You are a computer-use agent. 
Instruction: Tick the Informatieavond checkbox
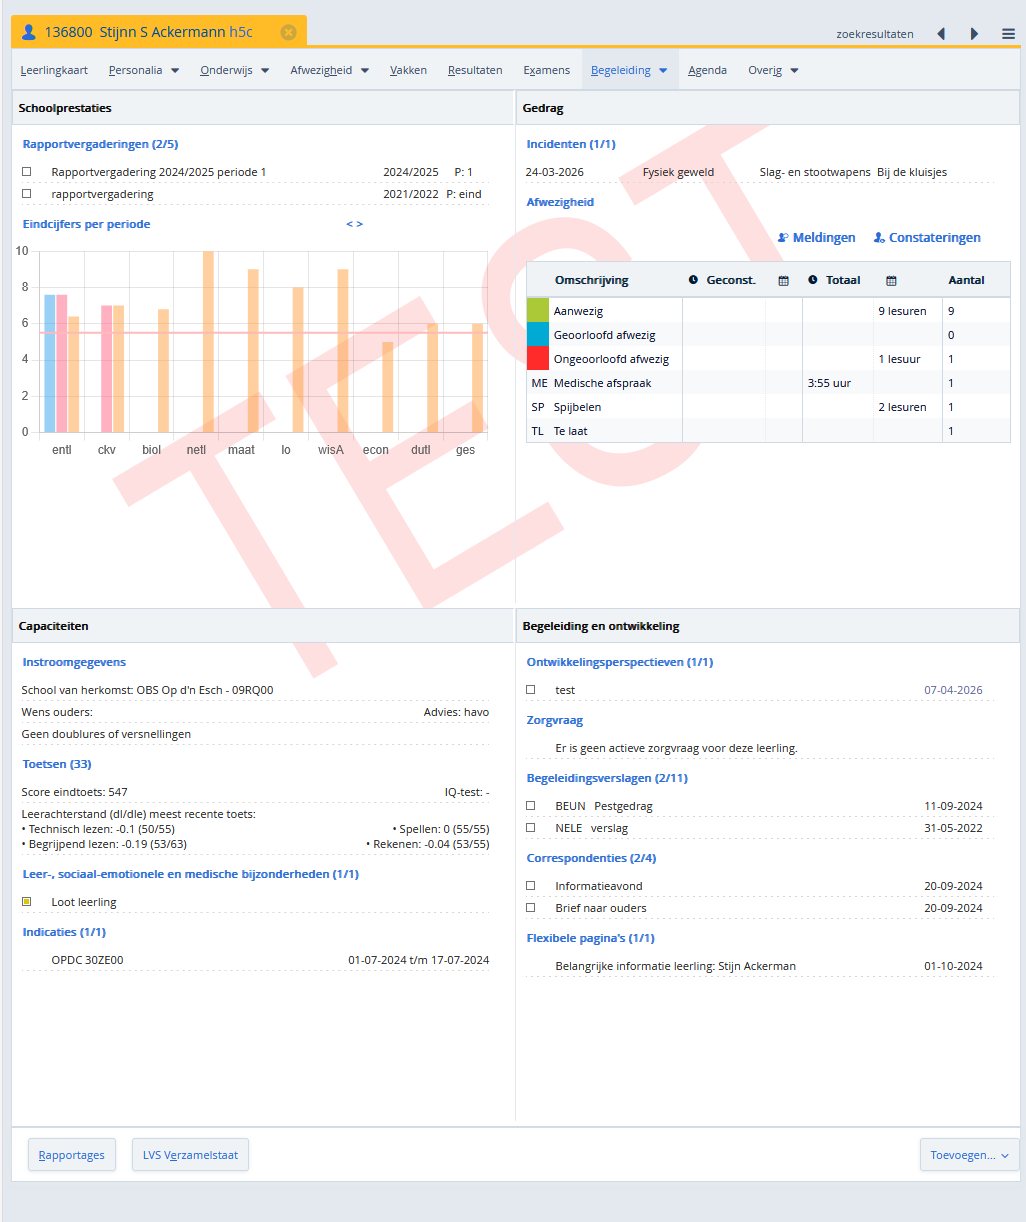click(x=531, y=886)
